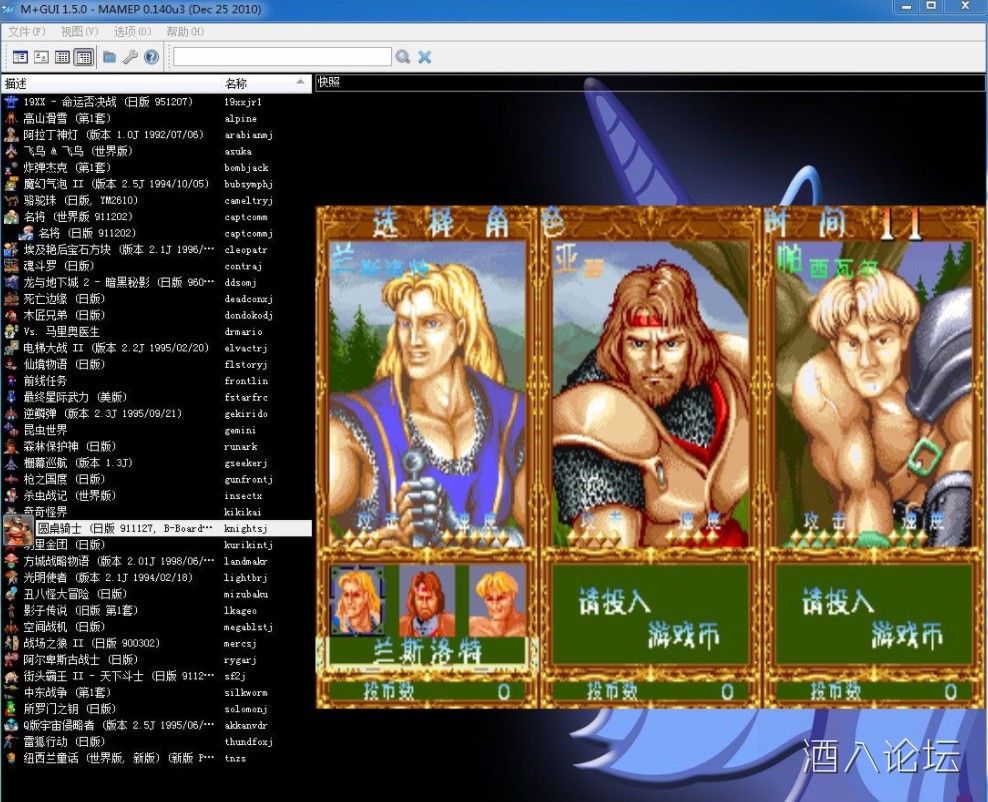Open the 文件(F) menu

pyautogui.click(x=27, y=32)
